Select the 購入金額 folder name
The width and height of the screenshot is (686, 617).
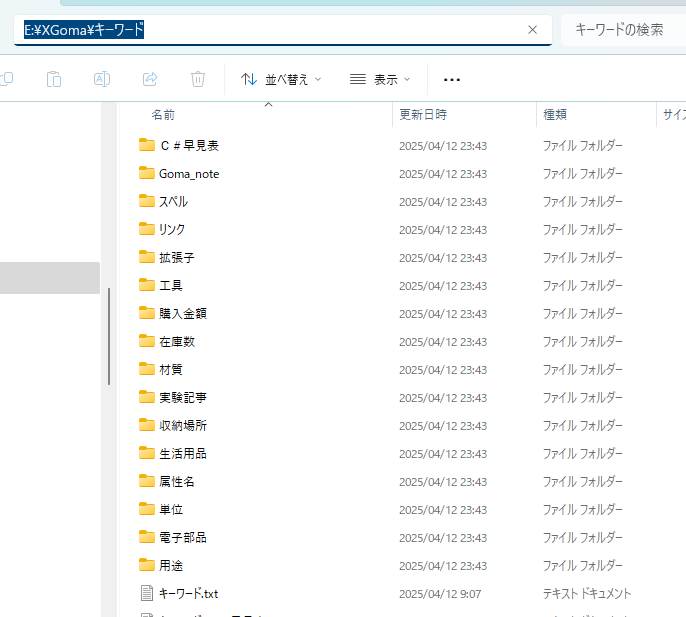click(183, 314)
